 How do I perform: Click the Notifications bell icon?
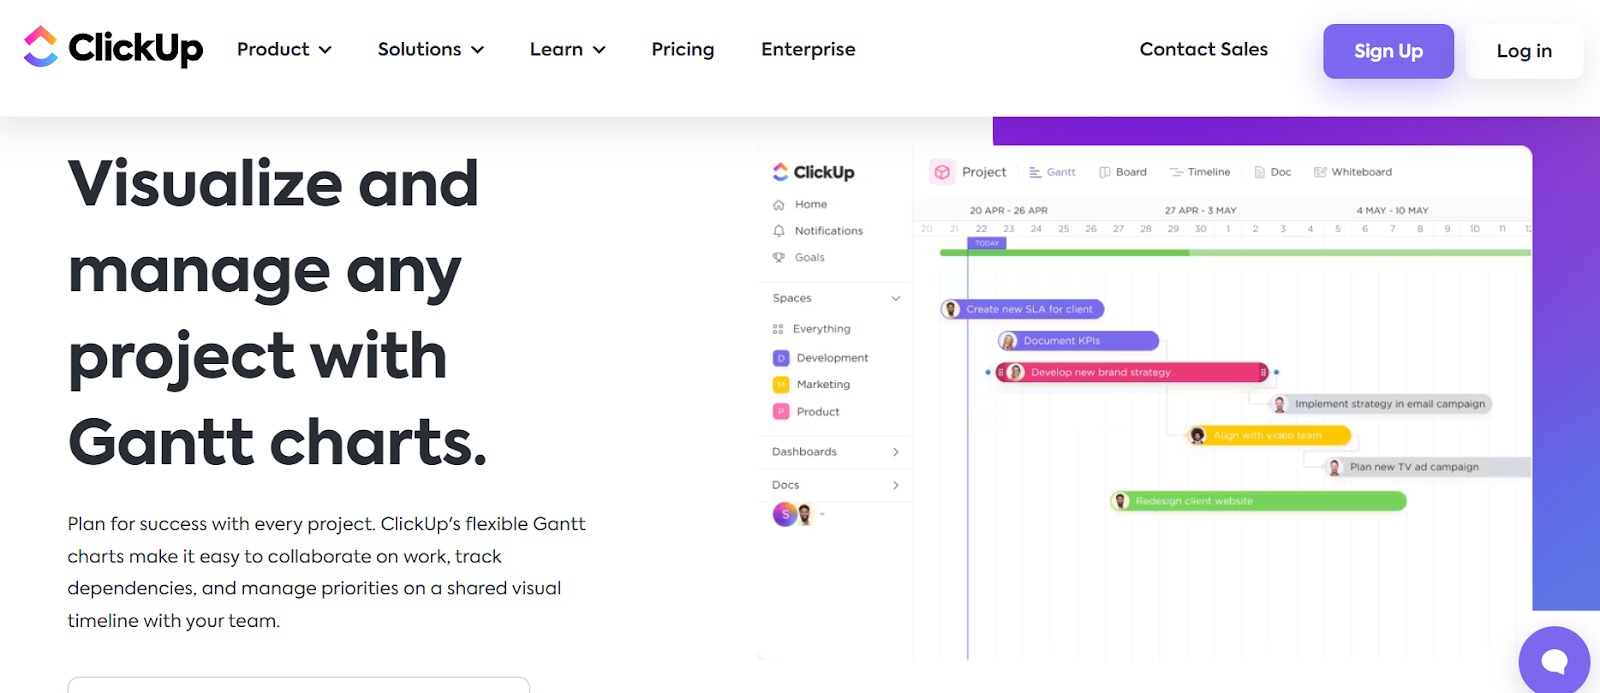779,231
